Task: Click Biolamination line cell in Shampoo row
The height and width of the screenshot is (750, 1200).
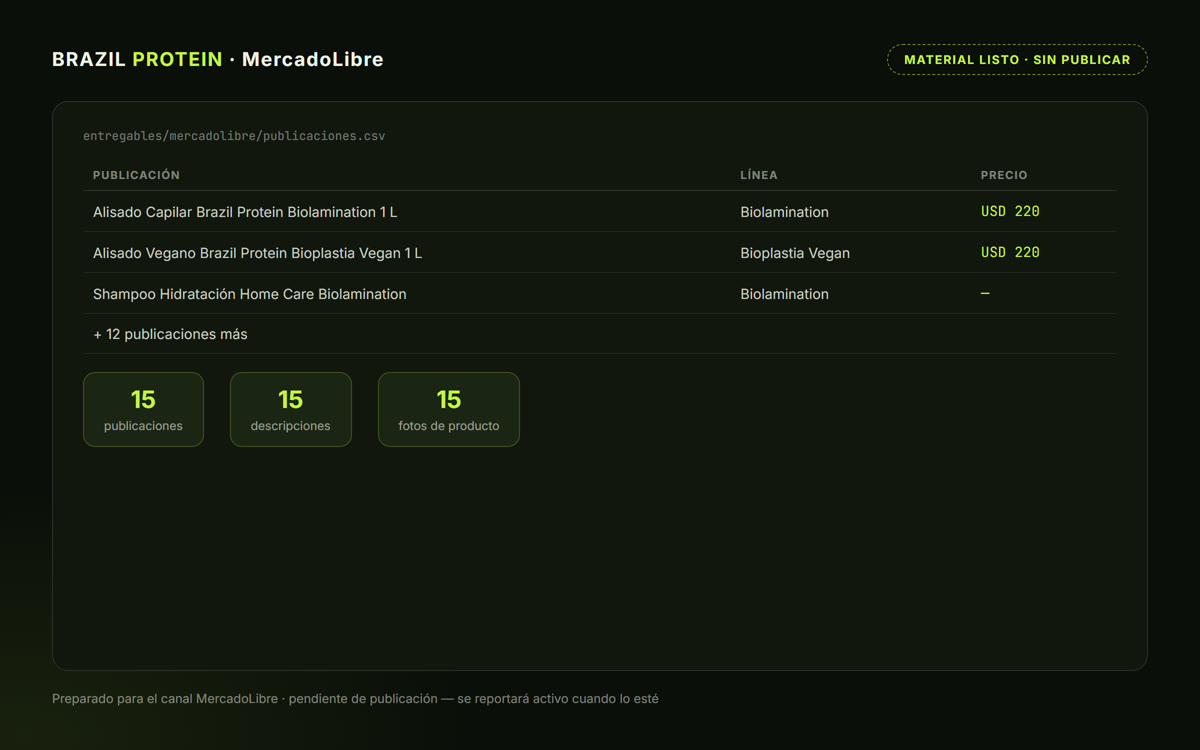Action: [784, 294]
